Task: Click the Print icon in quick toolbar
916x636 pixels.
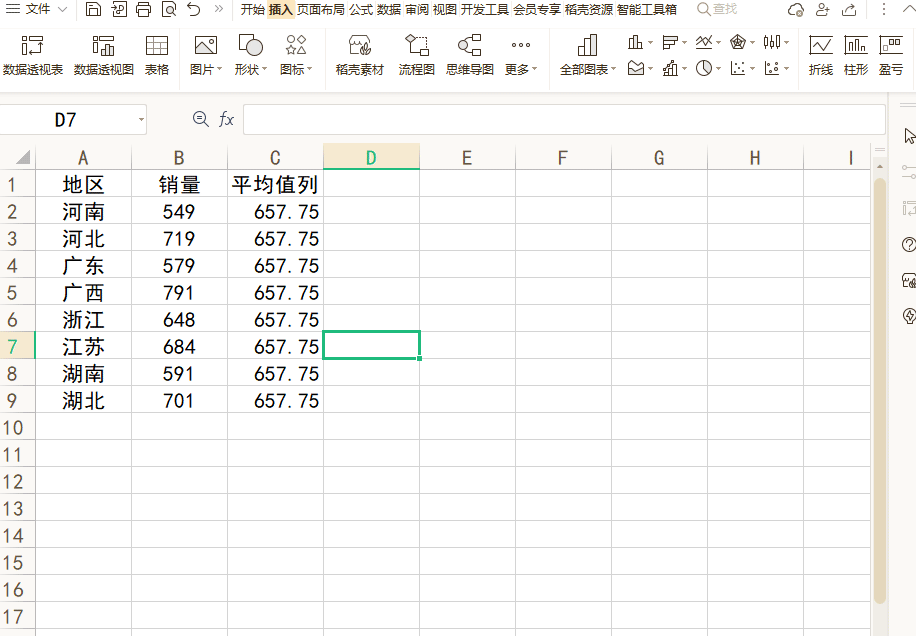Action: pyautogui.click(x=143, y=10)
